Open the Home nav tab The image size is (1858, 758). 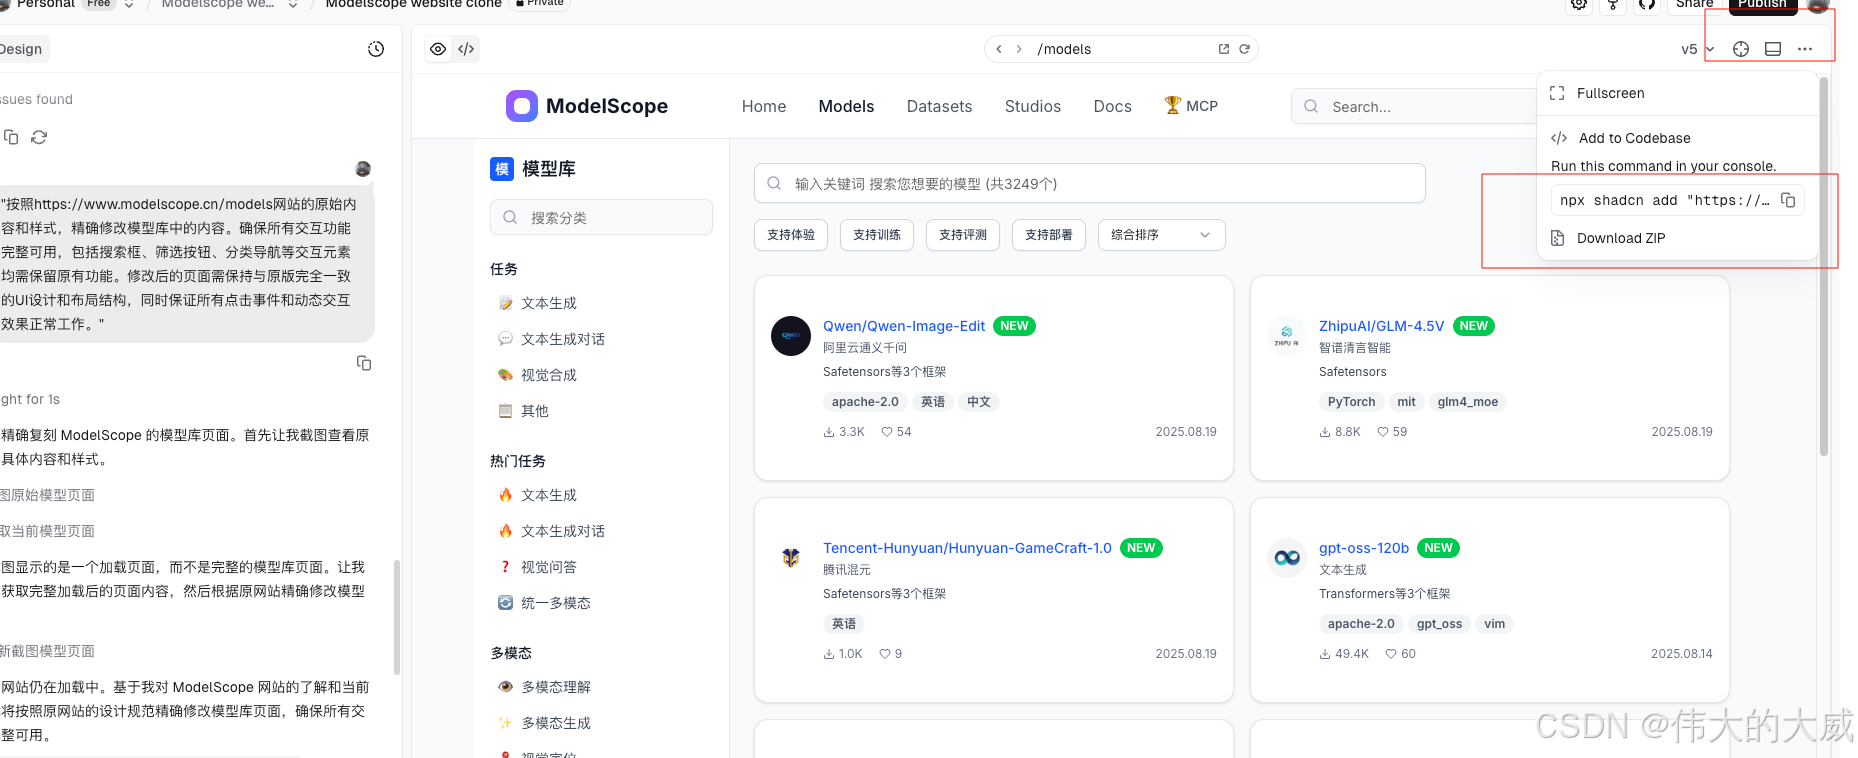tap(764, 106)
